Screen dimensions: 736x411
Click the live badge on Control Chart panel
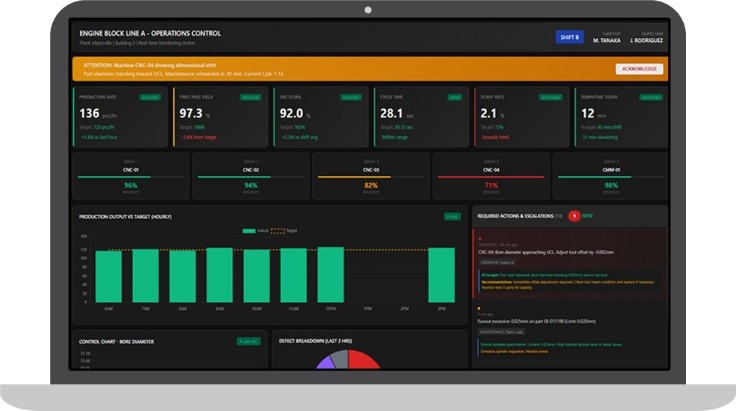click(x=248, y=341)
